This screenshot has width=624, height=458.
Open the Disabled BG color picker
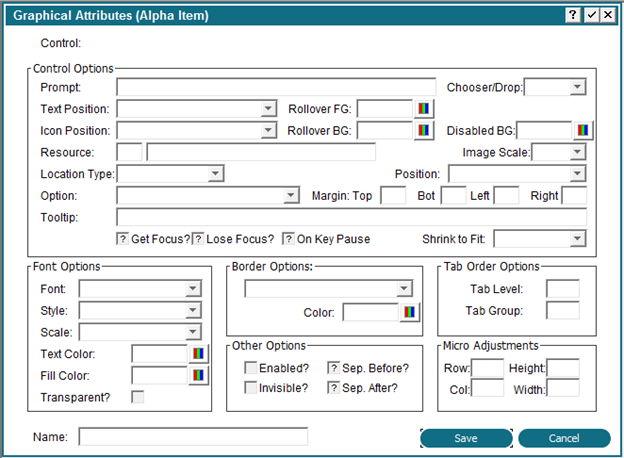pyautogui.click(x=583, y=130)
